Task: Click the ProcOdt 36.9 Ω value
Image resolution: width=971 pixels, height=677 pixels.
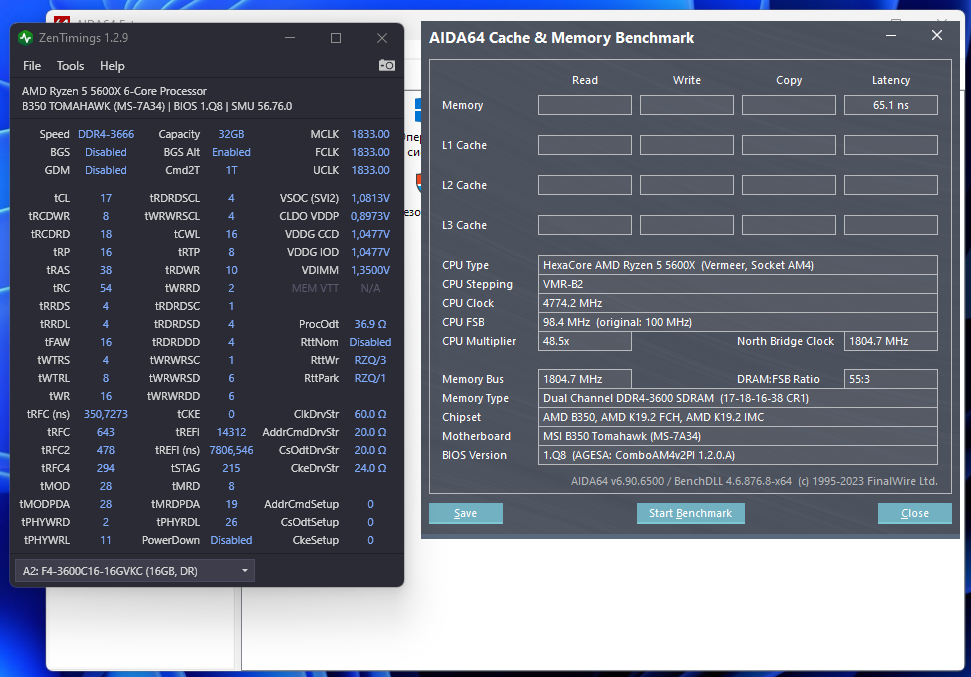Action: pos(370,324)
